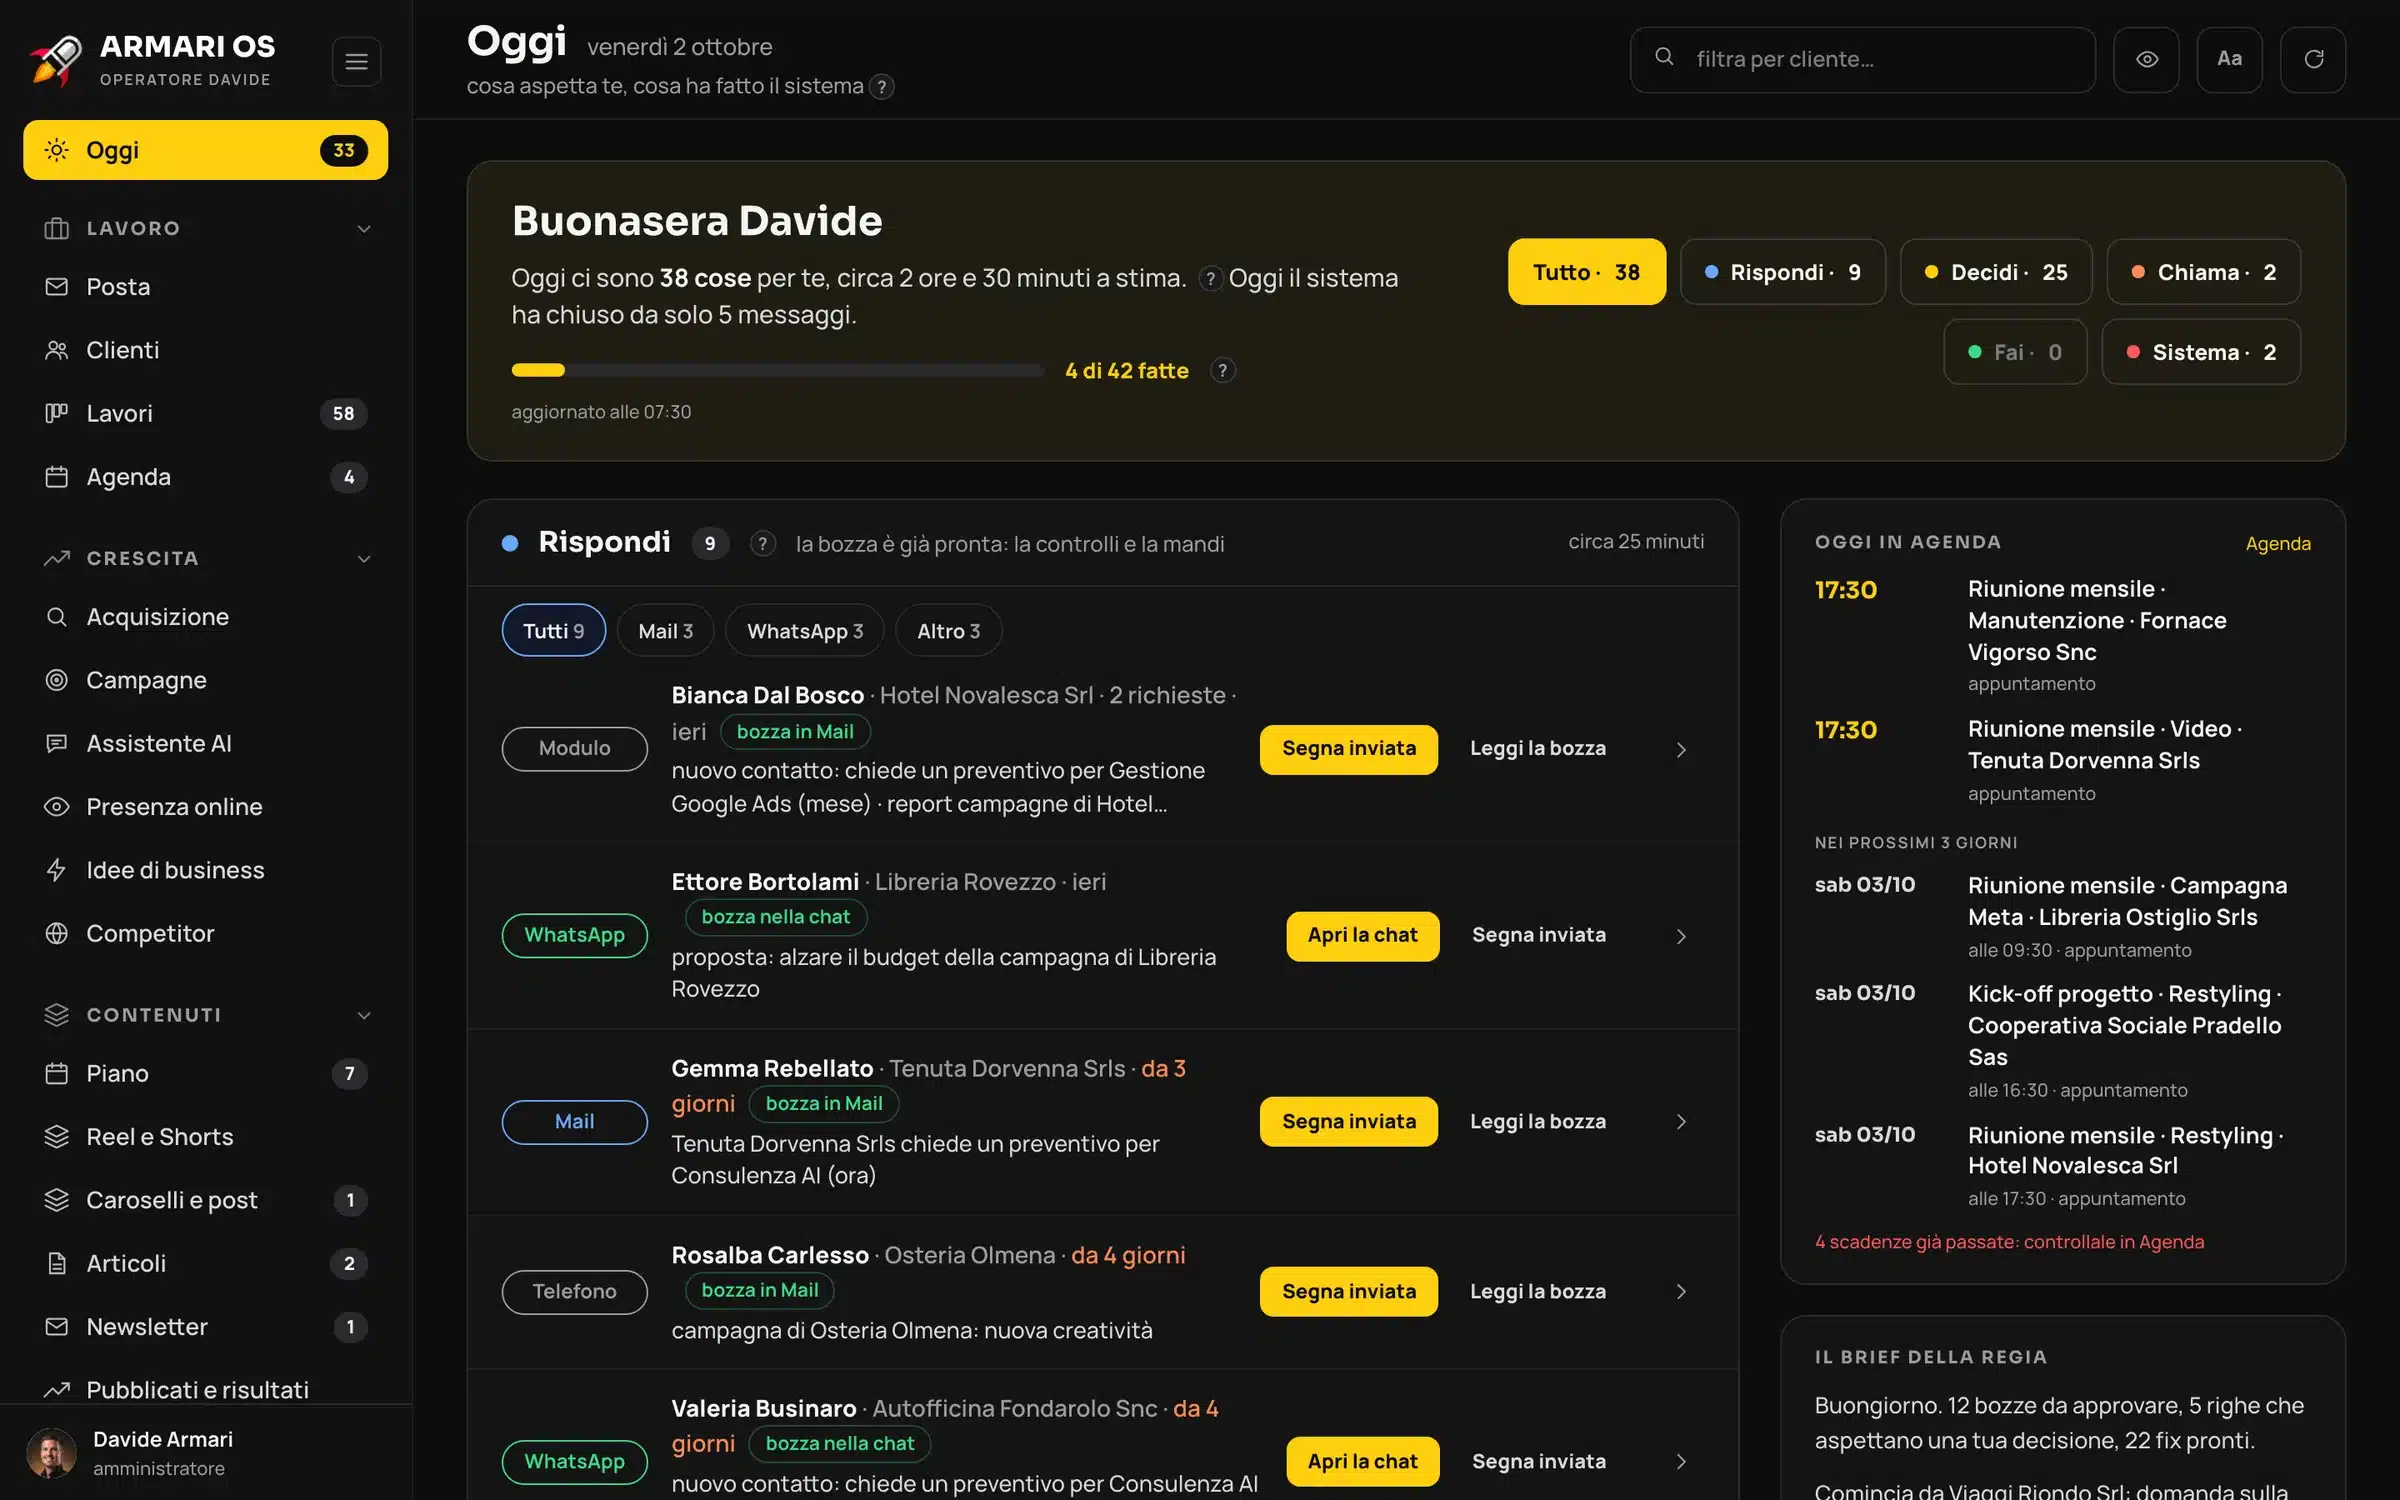The image size is (2400, 1500).
Task: Open Lavori in the sidebar
Action: click(205, 413)
